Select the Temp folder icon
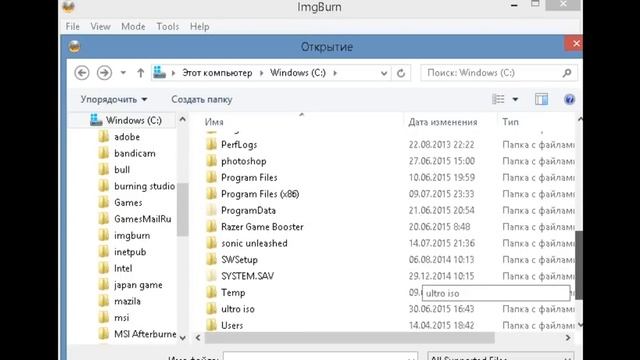This screenshot has width=640, height=360. click(211, 292)
